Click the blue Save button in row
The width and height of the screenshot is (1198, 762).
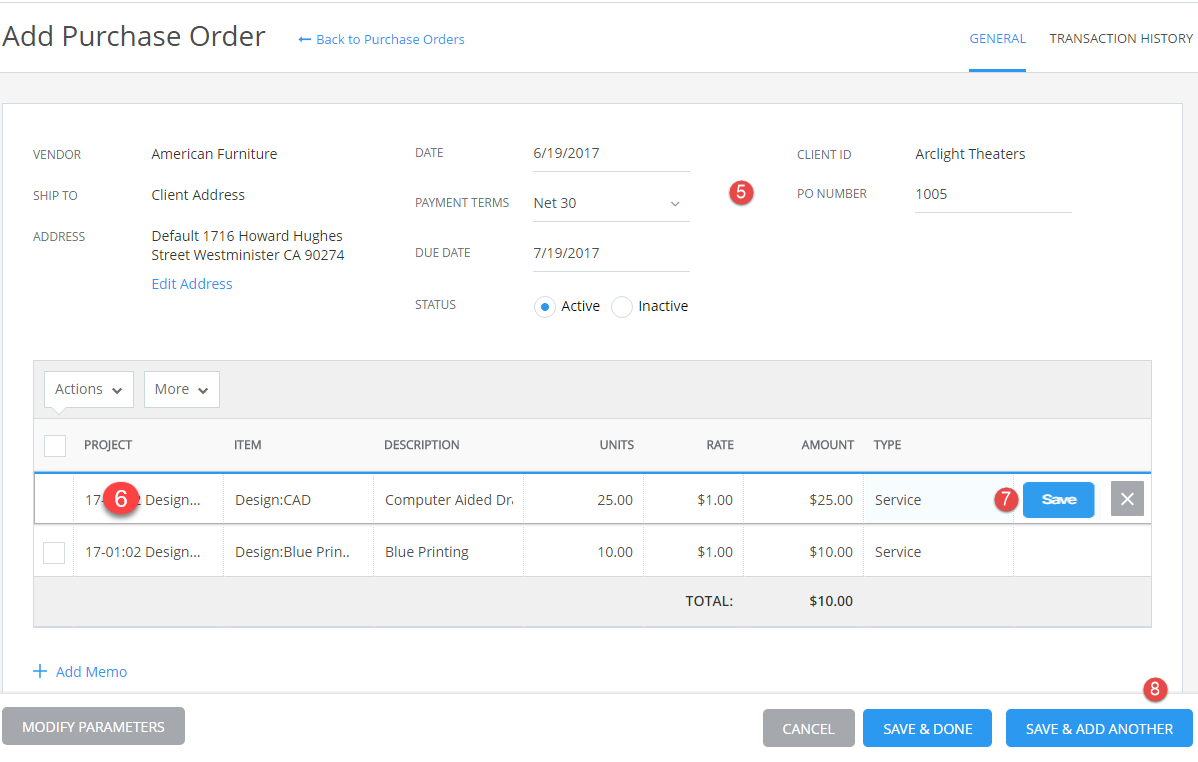click(1058, 500)
